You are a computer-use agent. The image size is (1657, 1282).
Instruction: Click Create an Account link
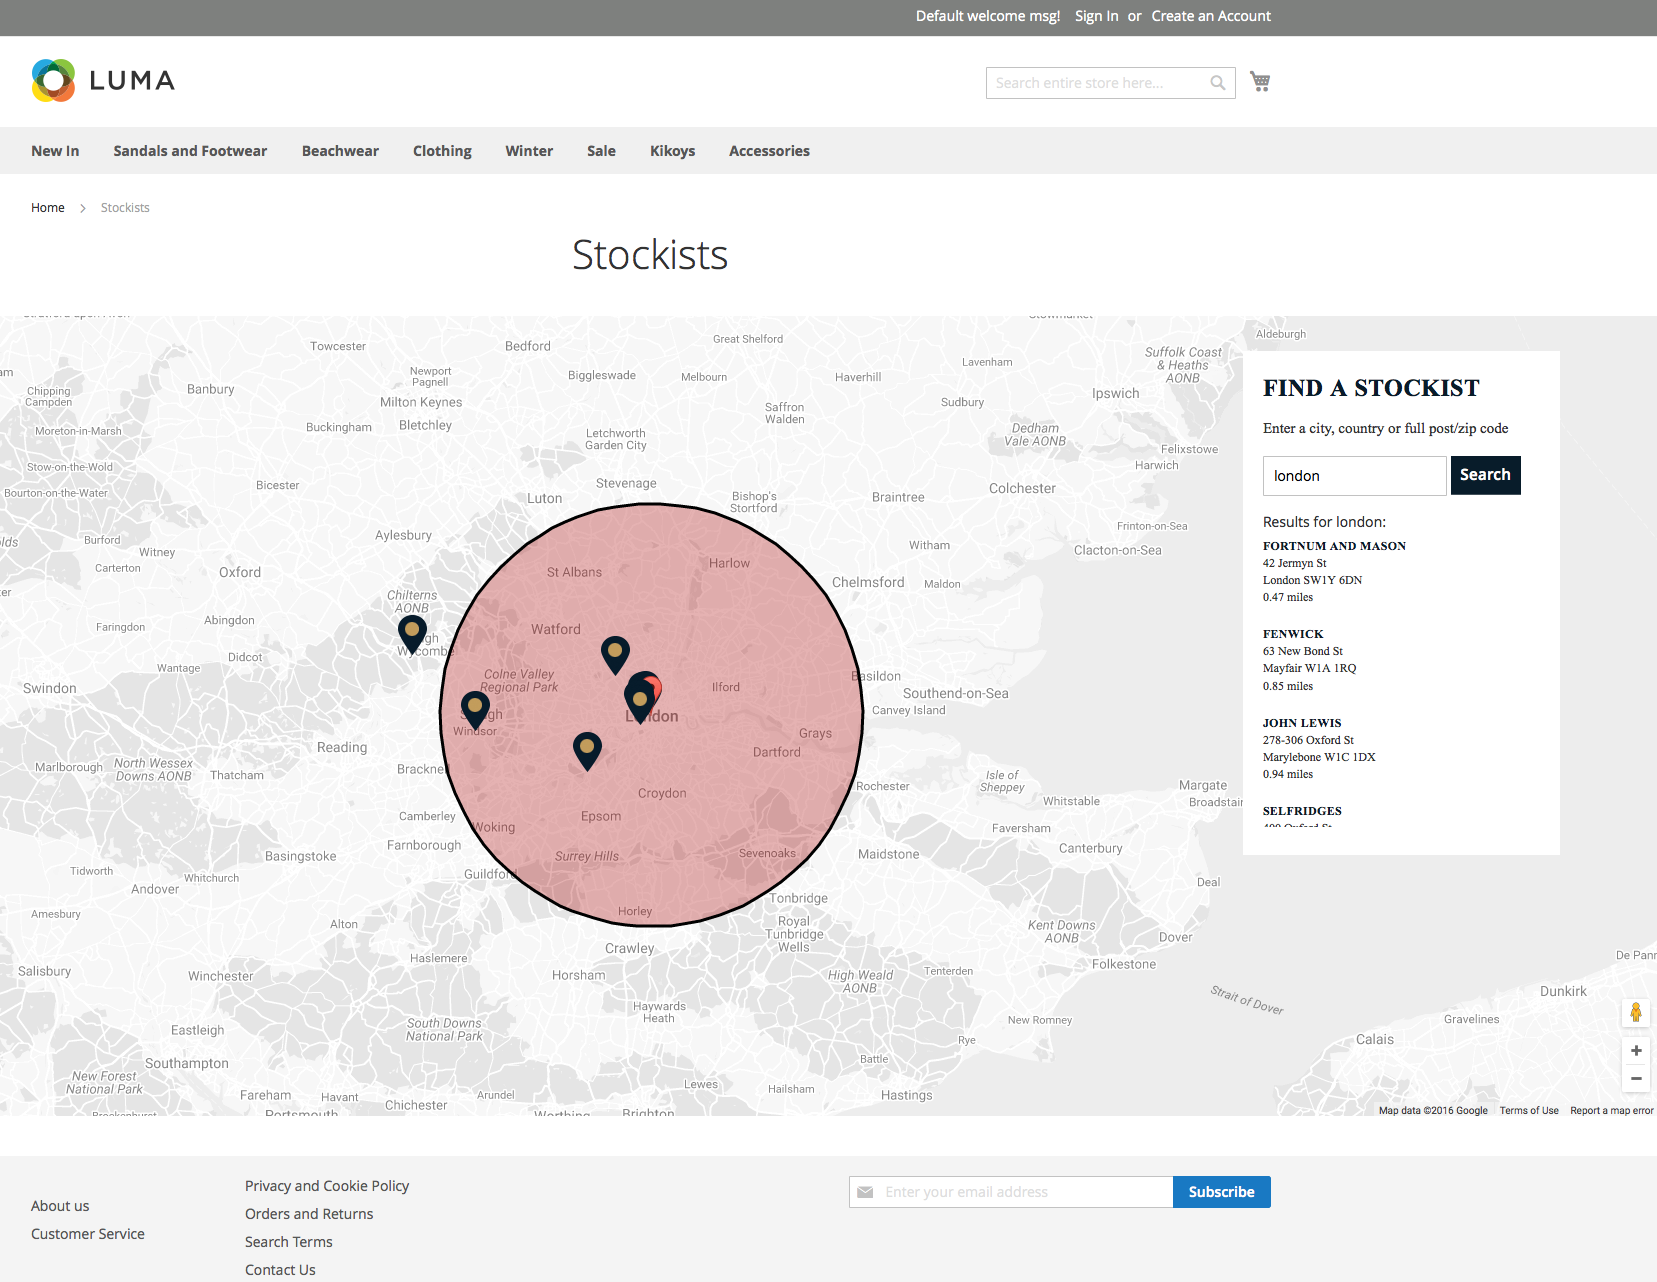coord(1211,16)
